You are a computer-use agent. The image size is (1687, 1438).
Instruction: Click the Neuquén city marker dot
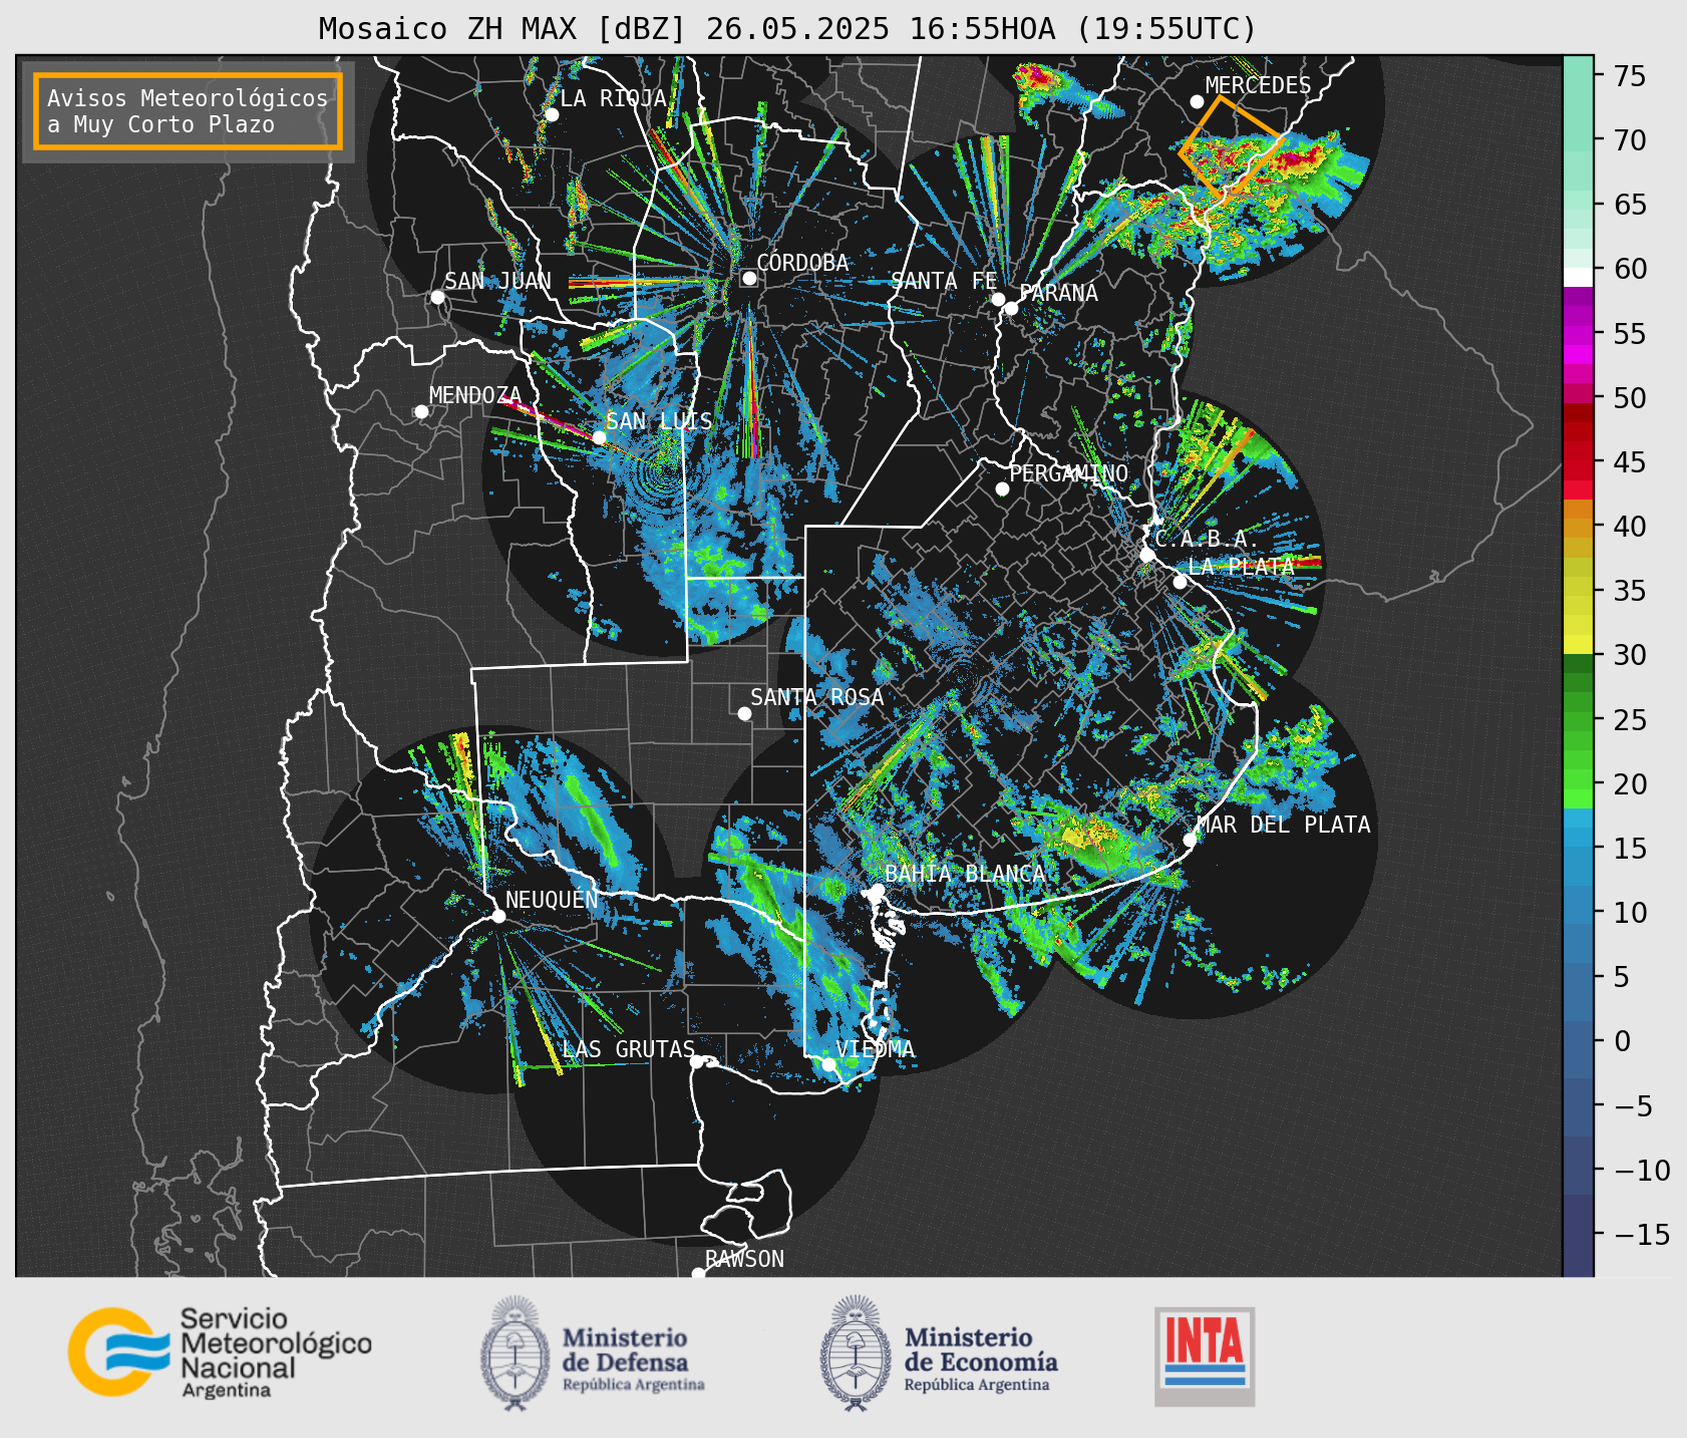click(498, 916)
